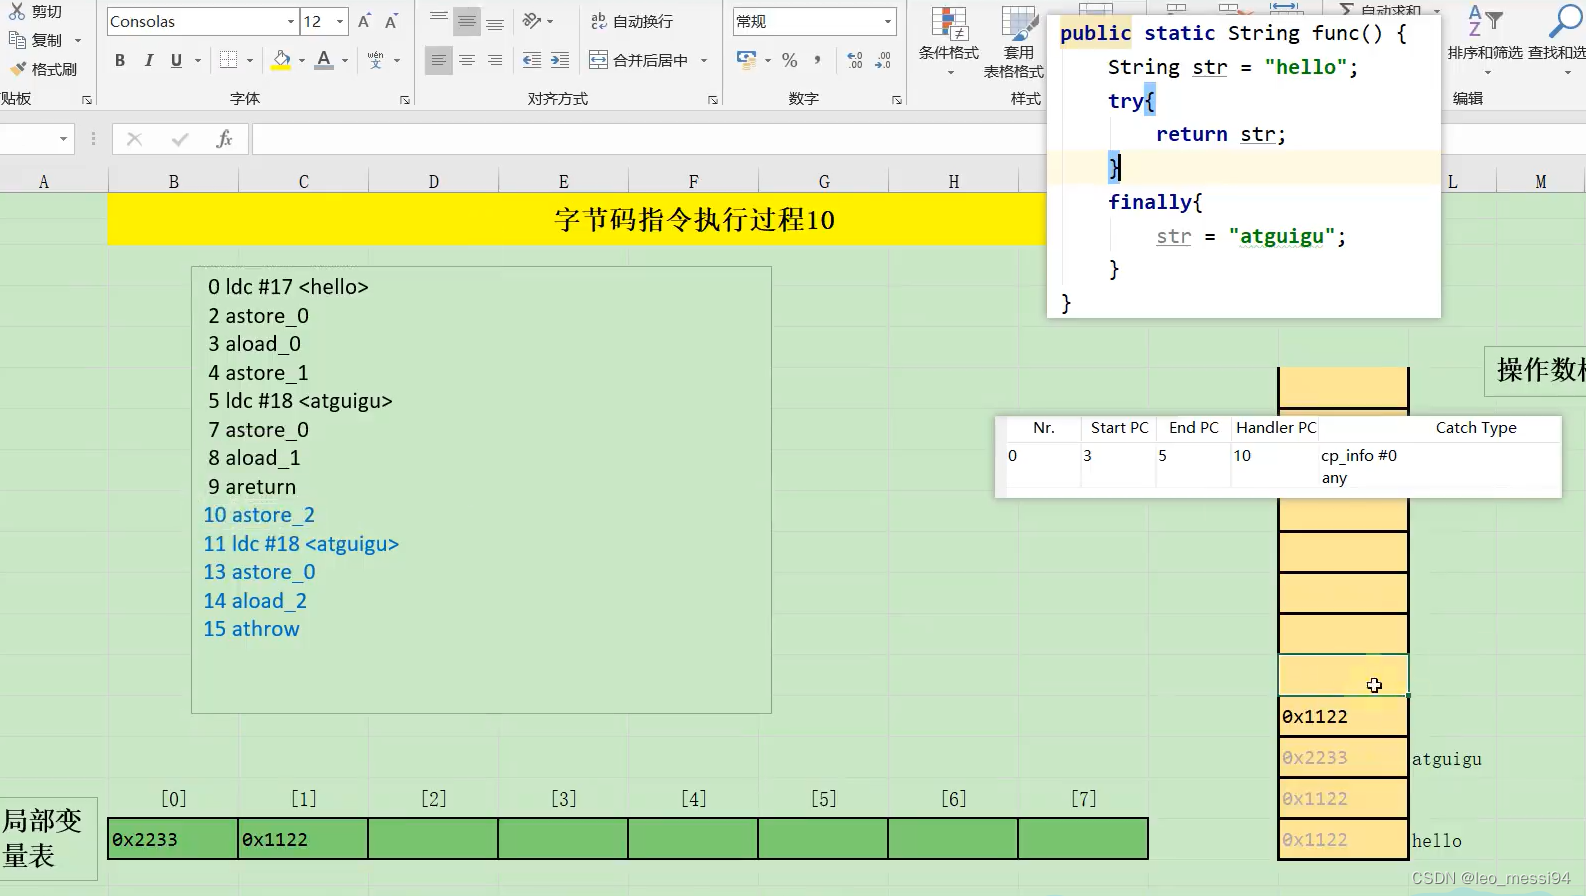Click bytecode line '10 astore_2'
This screenshot has height=896, width=1586.
point(259,515)
